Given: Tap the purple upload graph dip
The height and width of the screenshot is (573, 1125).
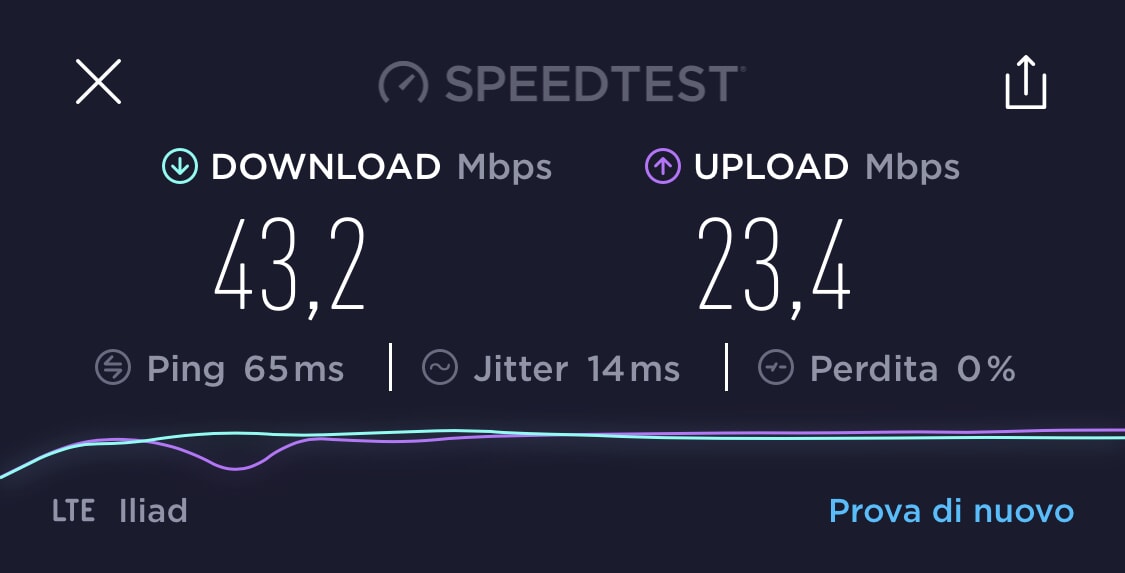Looking at the screenshot, I should click(x=237, y=463).
